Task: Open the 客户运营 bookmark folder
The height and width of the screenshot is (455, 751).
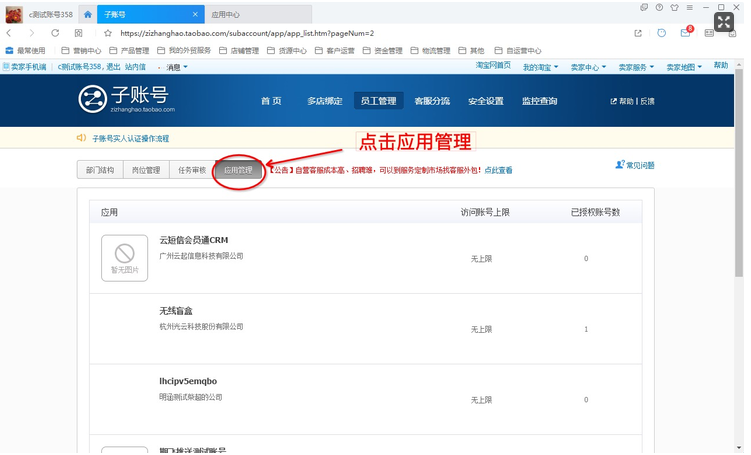Action: pyautogui.click(x=335, y=50)
